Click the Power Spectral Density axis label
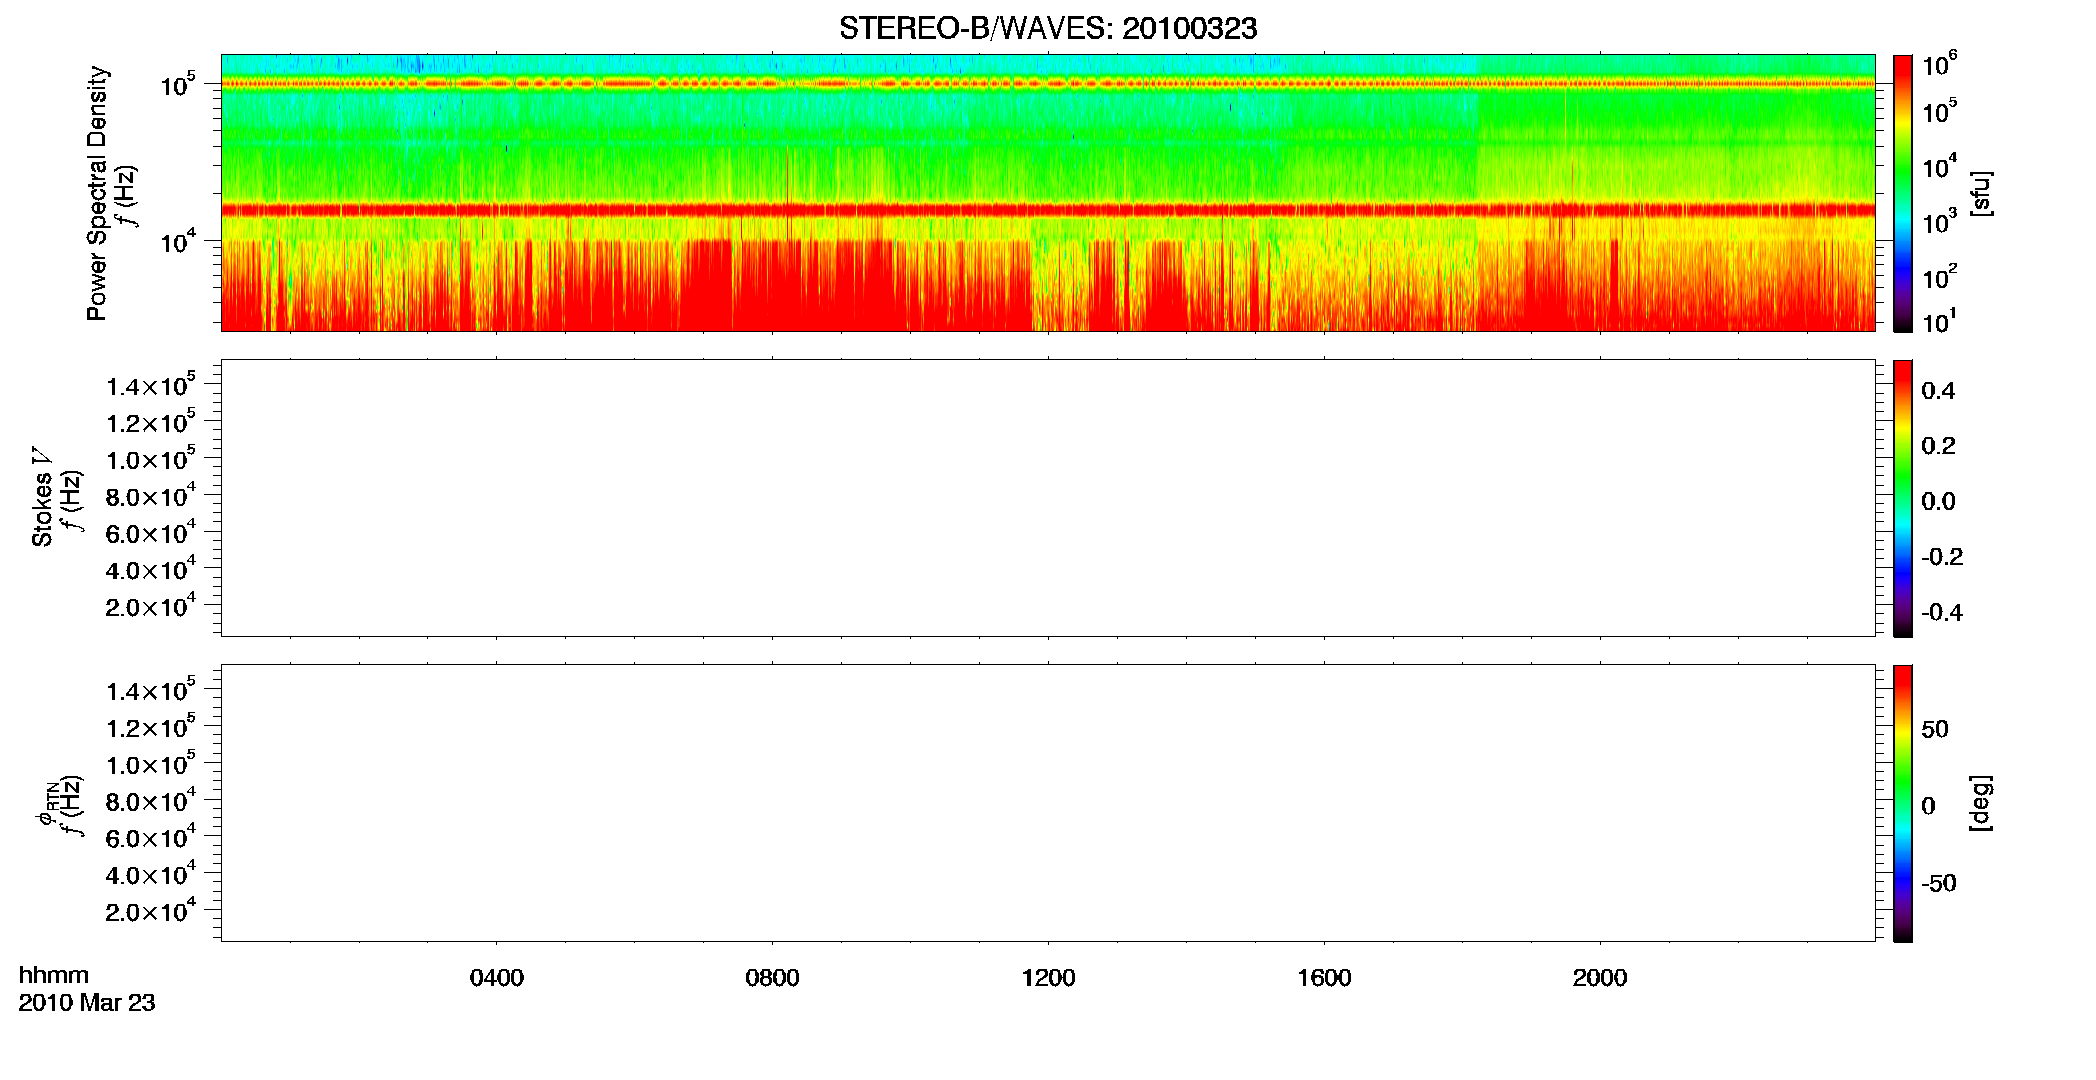Viewport: 2096px width, 1080px height. pyautogui.click(x=97, y=193)
